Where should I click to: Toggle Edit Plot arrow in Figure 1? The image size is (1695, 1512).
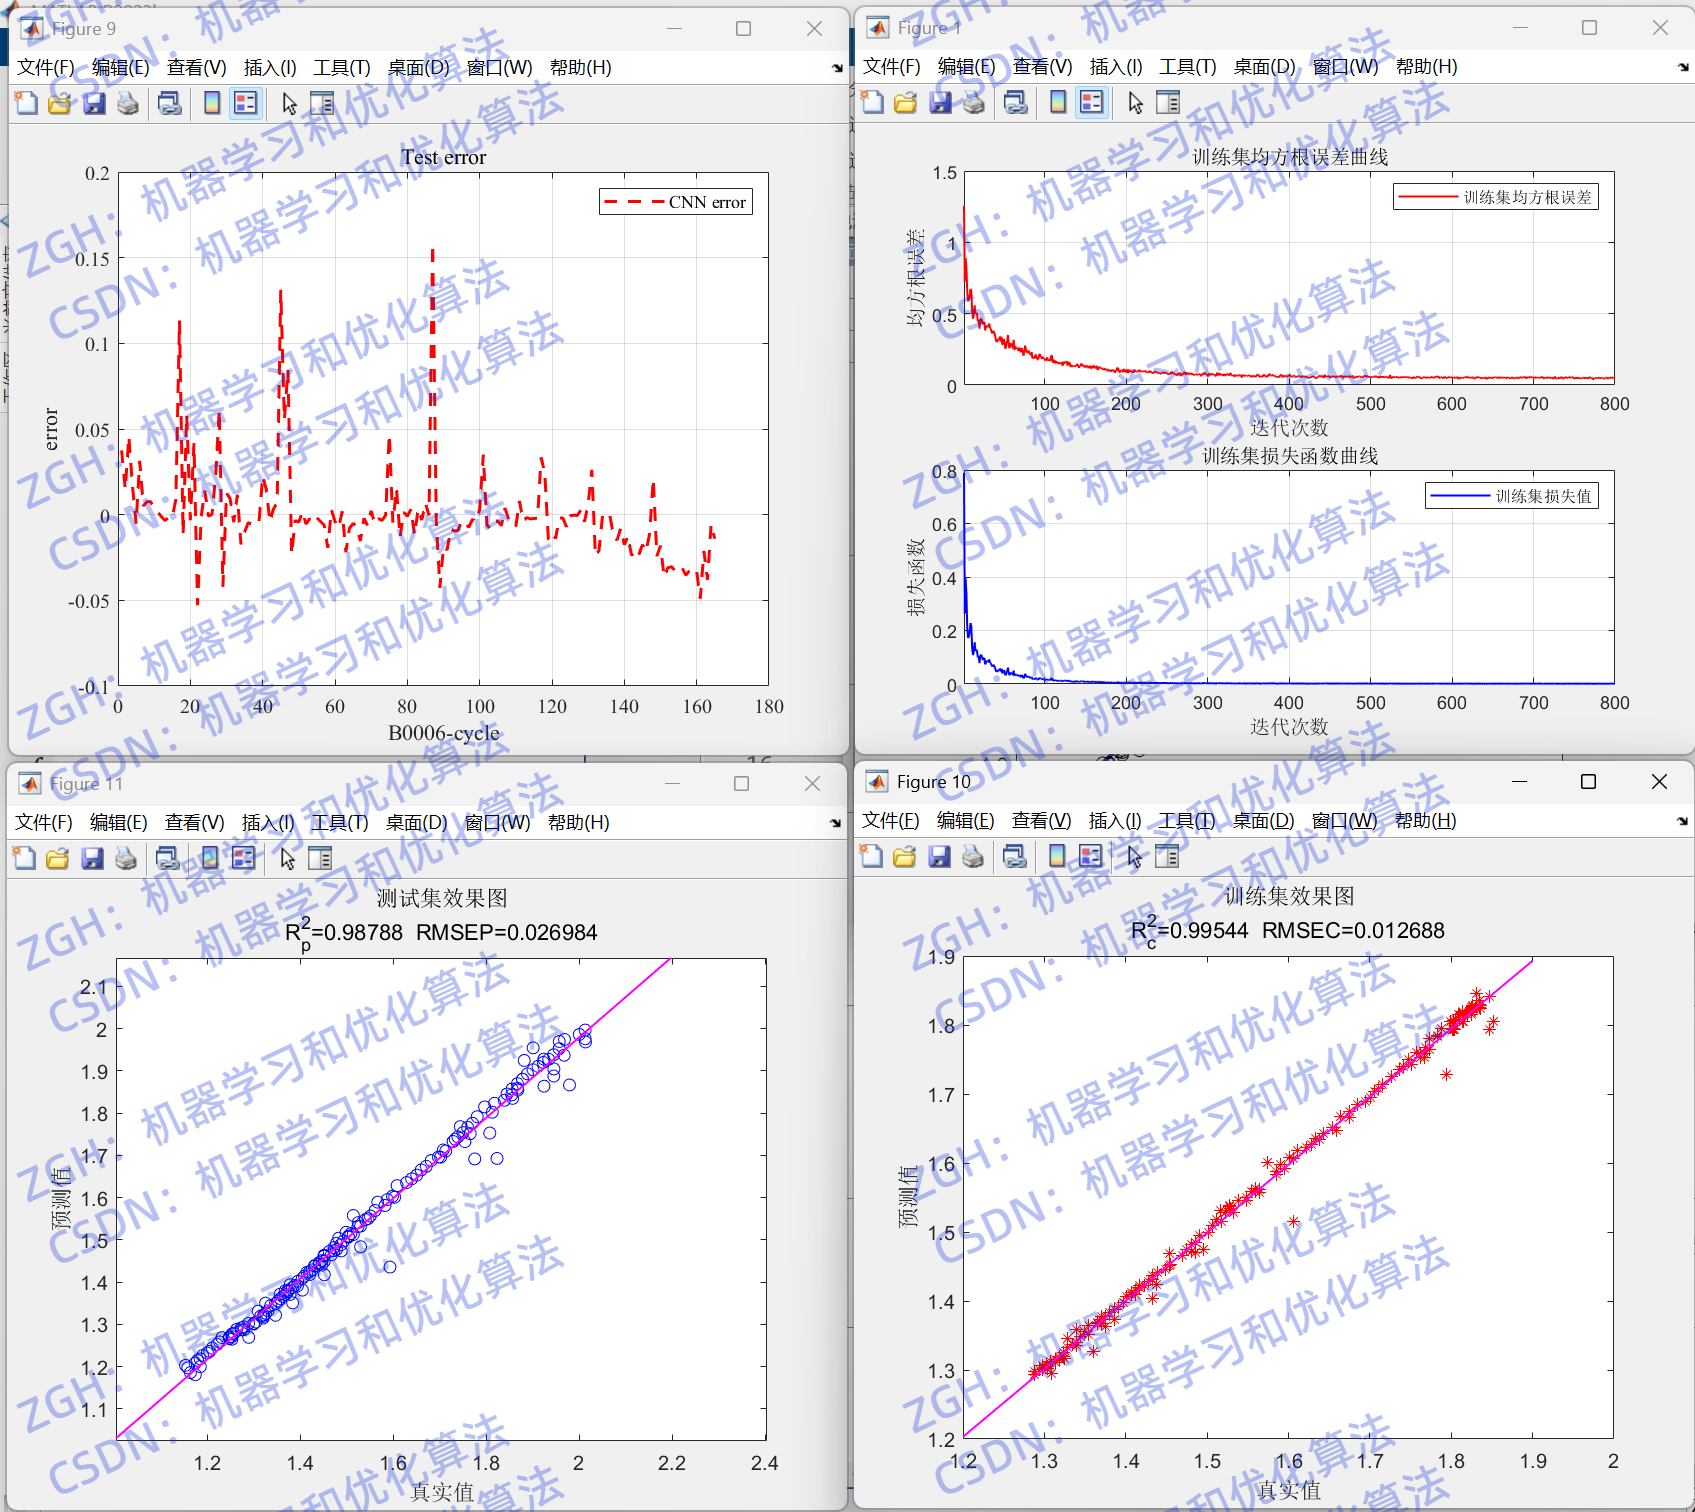coord(1135,102)
